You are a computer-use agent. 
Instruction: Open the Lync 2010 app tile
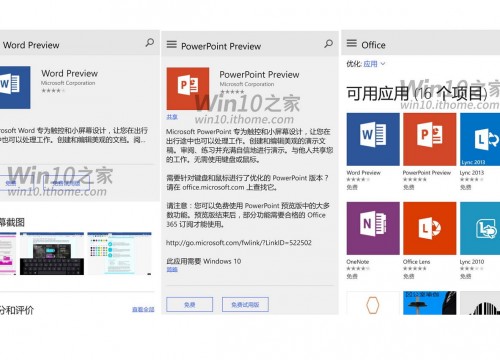coord(480,228)
